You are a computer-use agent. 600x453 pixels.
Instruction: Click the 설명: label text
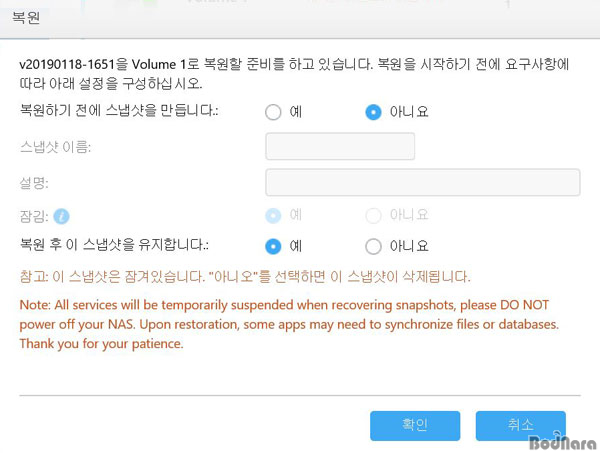coord(34,183)
